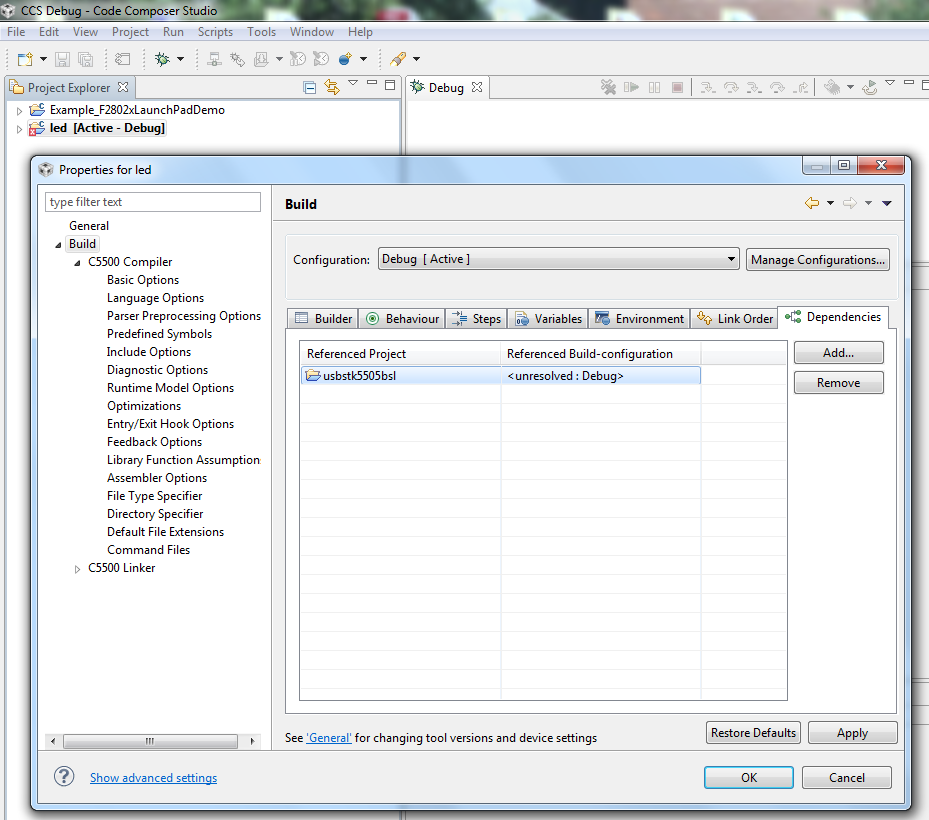Click the Debug bug toolbar icon
The image size is (929, 820).
[x=162, y=59]
